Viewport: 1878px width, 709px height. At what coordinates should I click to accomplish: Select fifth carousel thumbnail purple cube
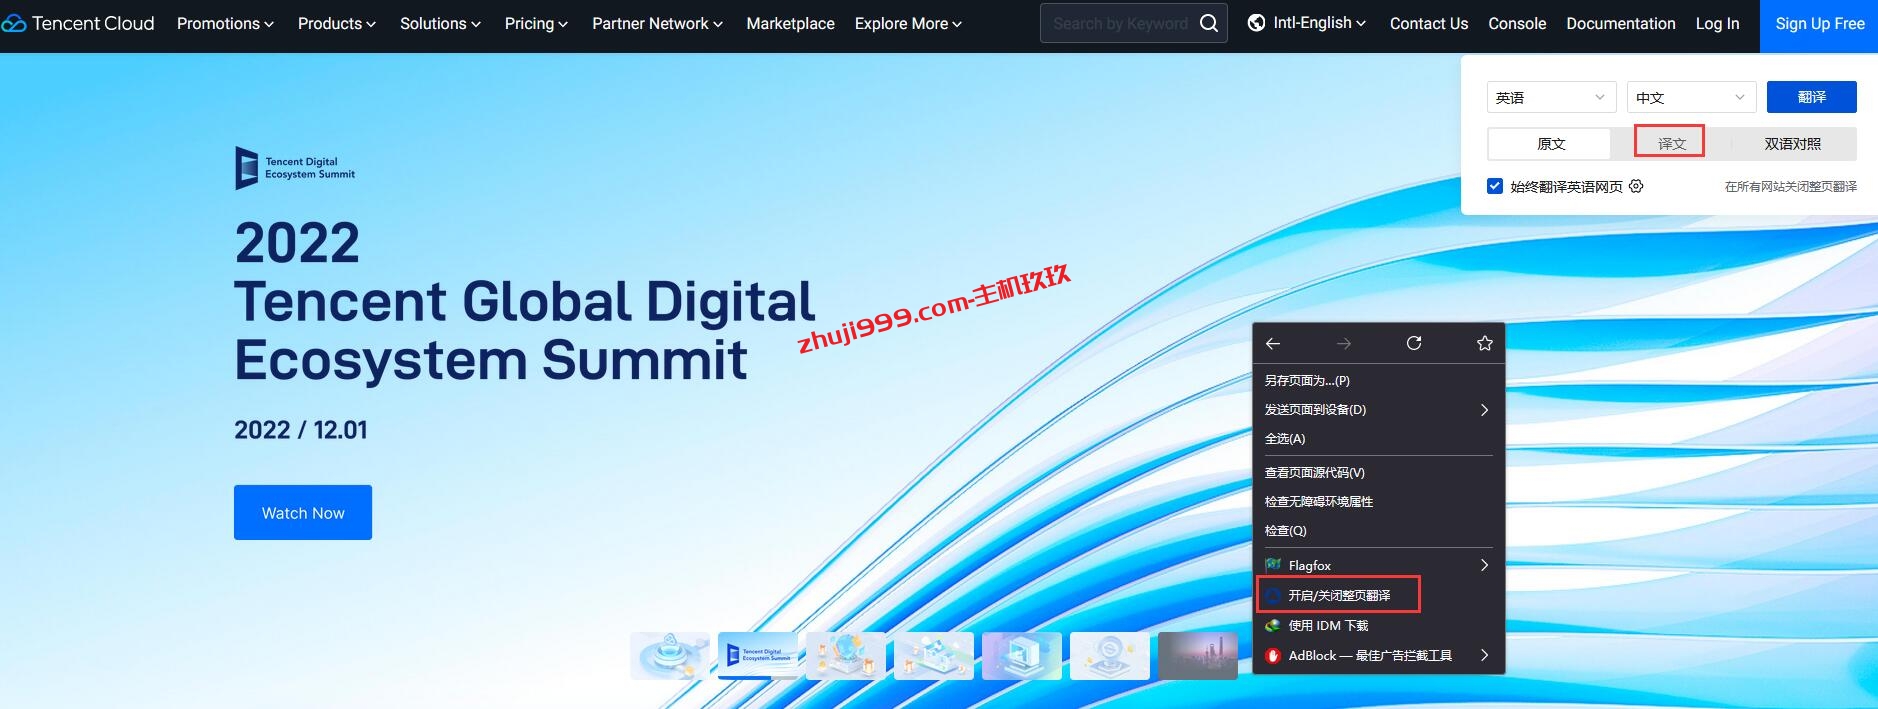point(1022,656)
